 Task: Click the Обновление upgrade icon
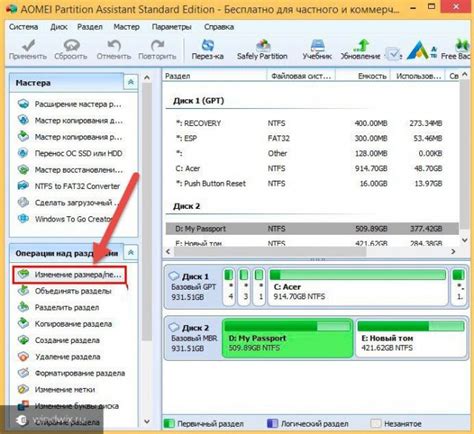pyautogui.click(x=360, y=49)
